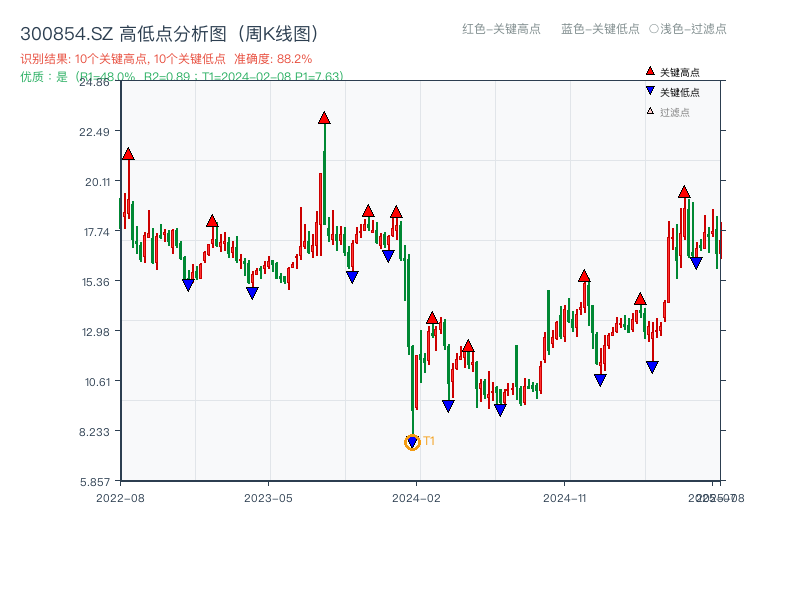Click the red 识别结果 summary line
Image resolution: width=800 pixels, height=600 pixels.
(166, 59)
